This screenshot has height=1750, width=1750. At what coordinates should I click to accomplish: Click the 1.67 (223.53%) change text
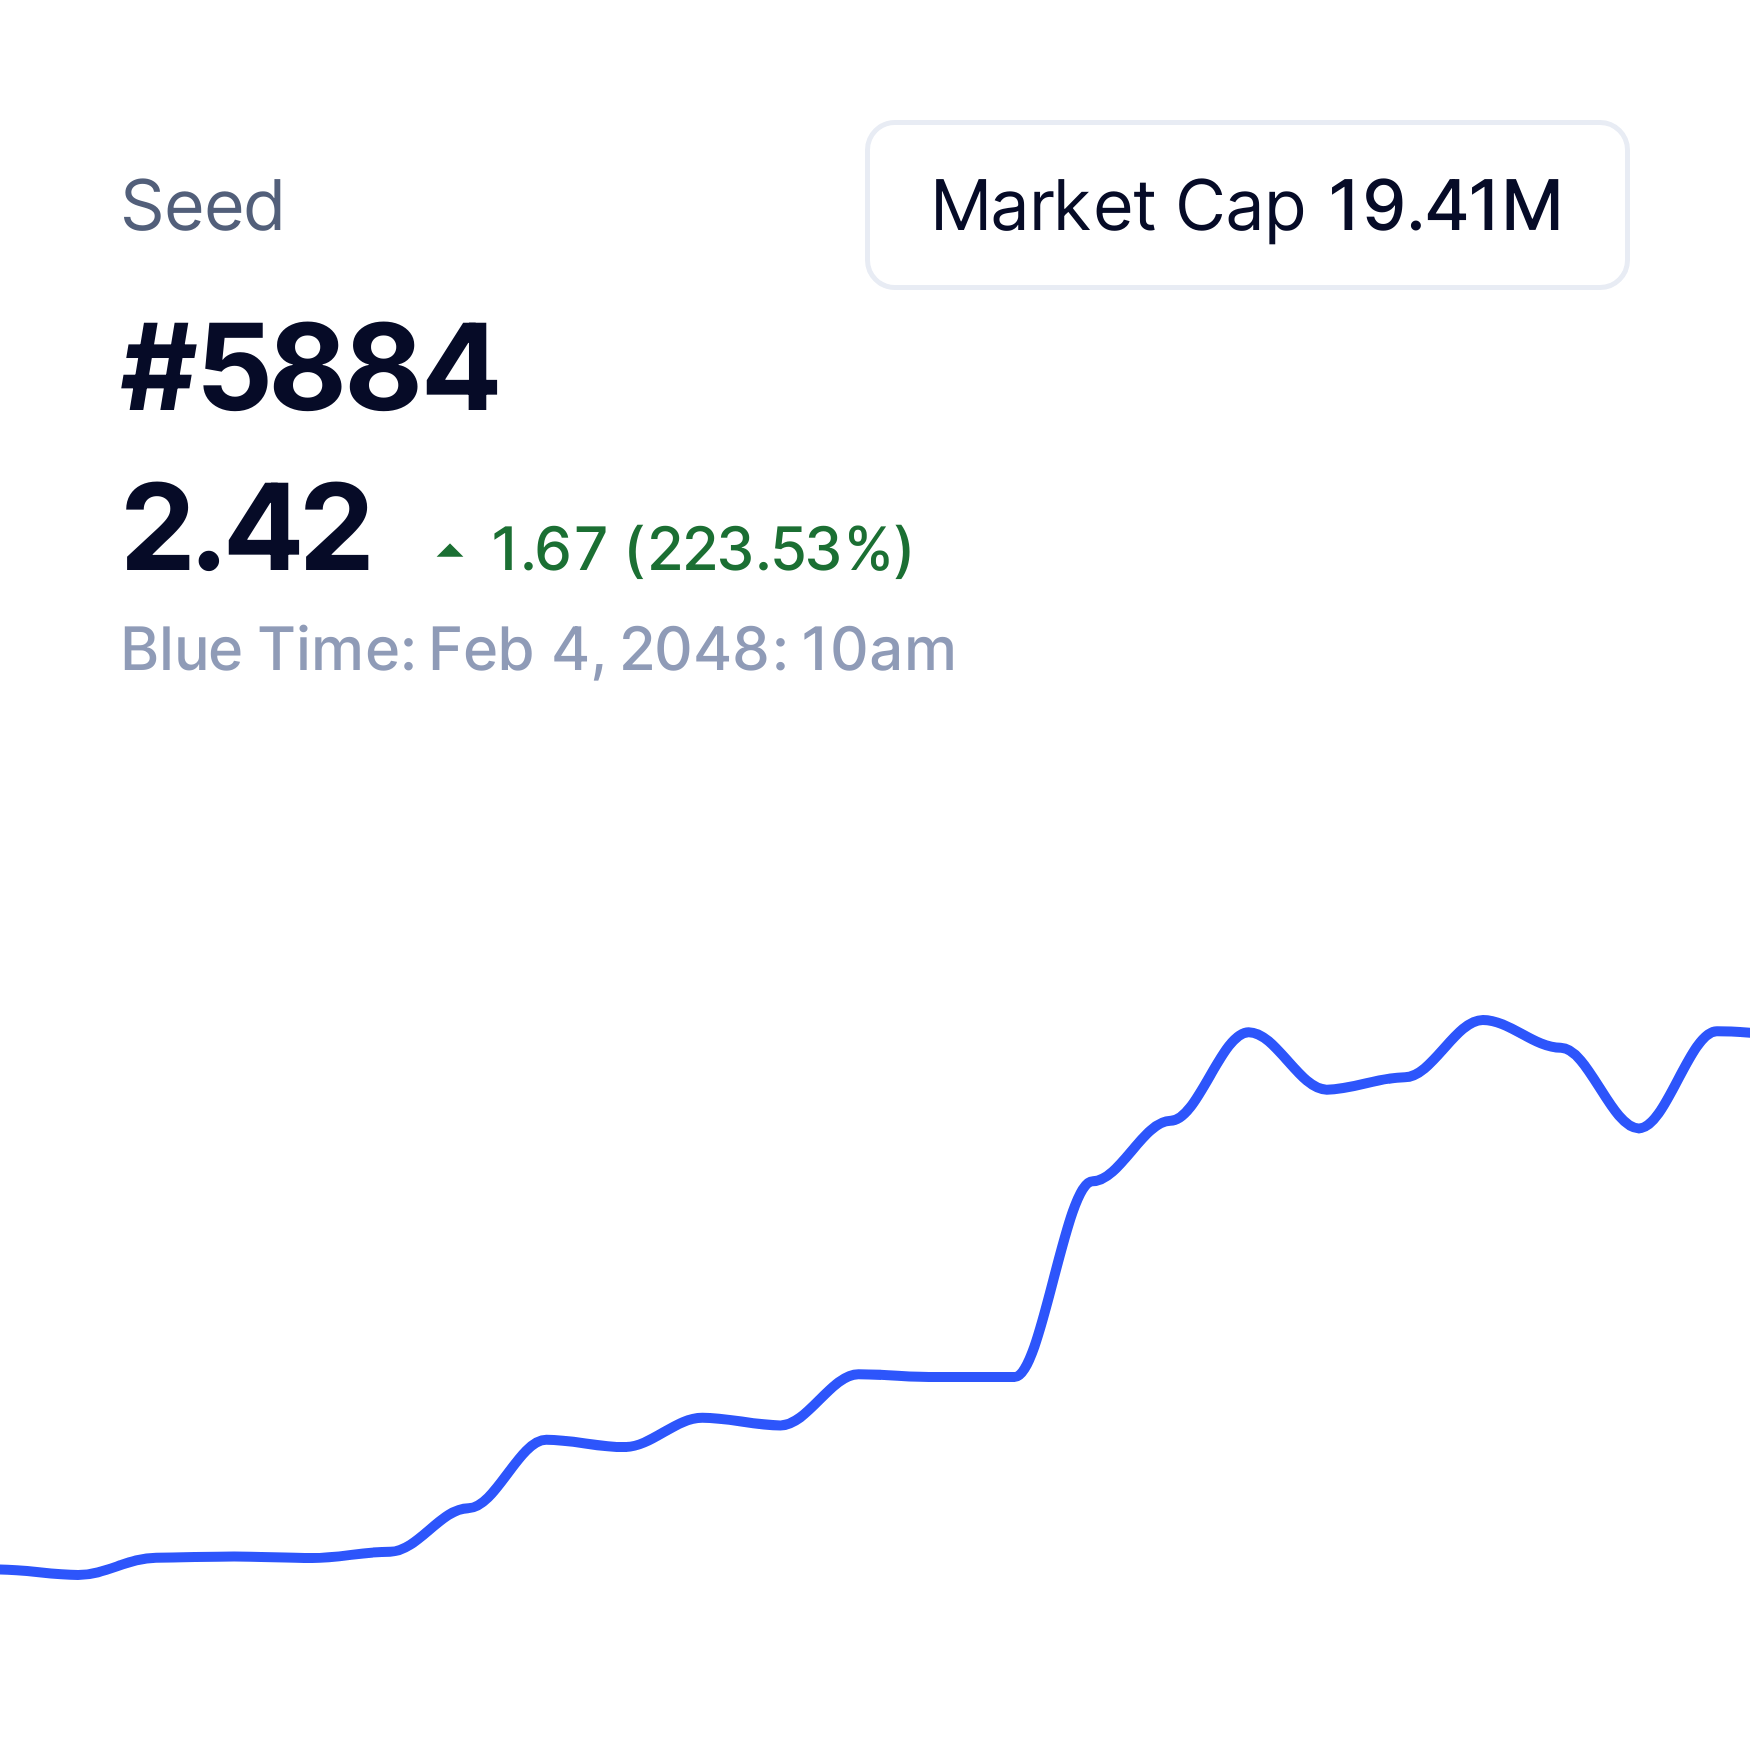[x=702, y=549]
